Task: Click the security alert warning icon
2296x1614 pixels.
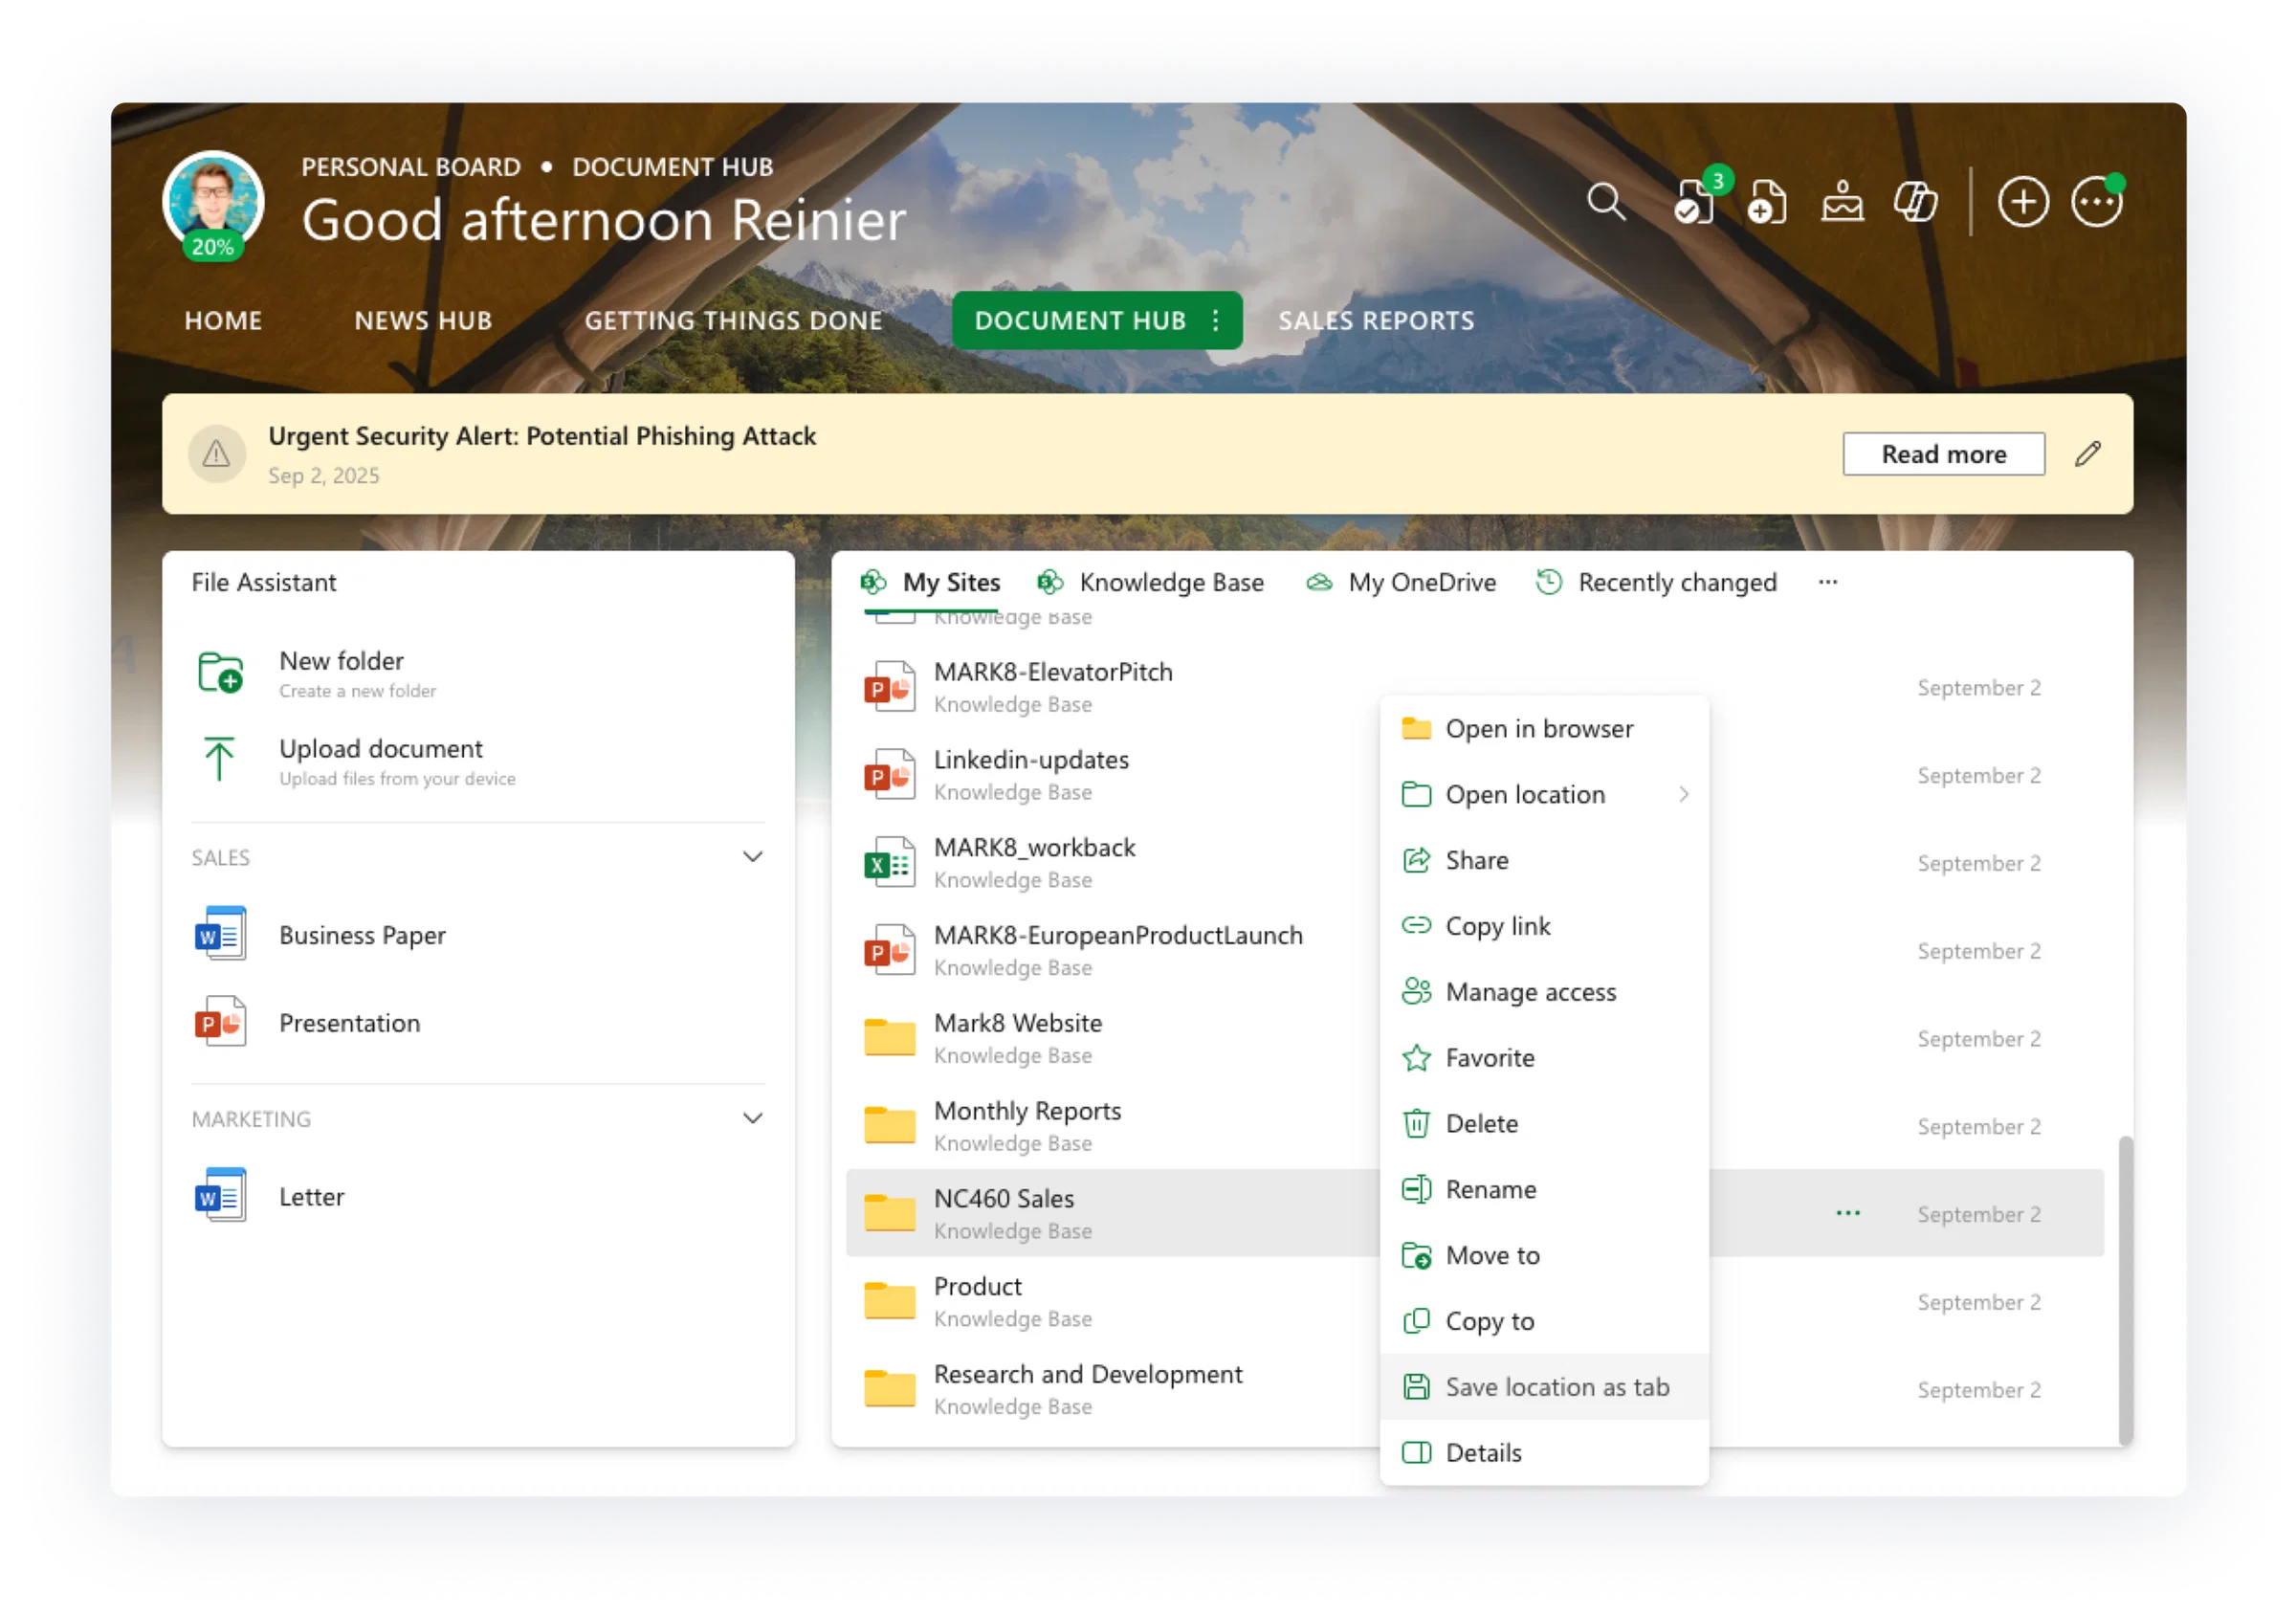Action: pyautogui.click(x=216, y=454)
